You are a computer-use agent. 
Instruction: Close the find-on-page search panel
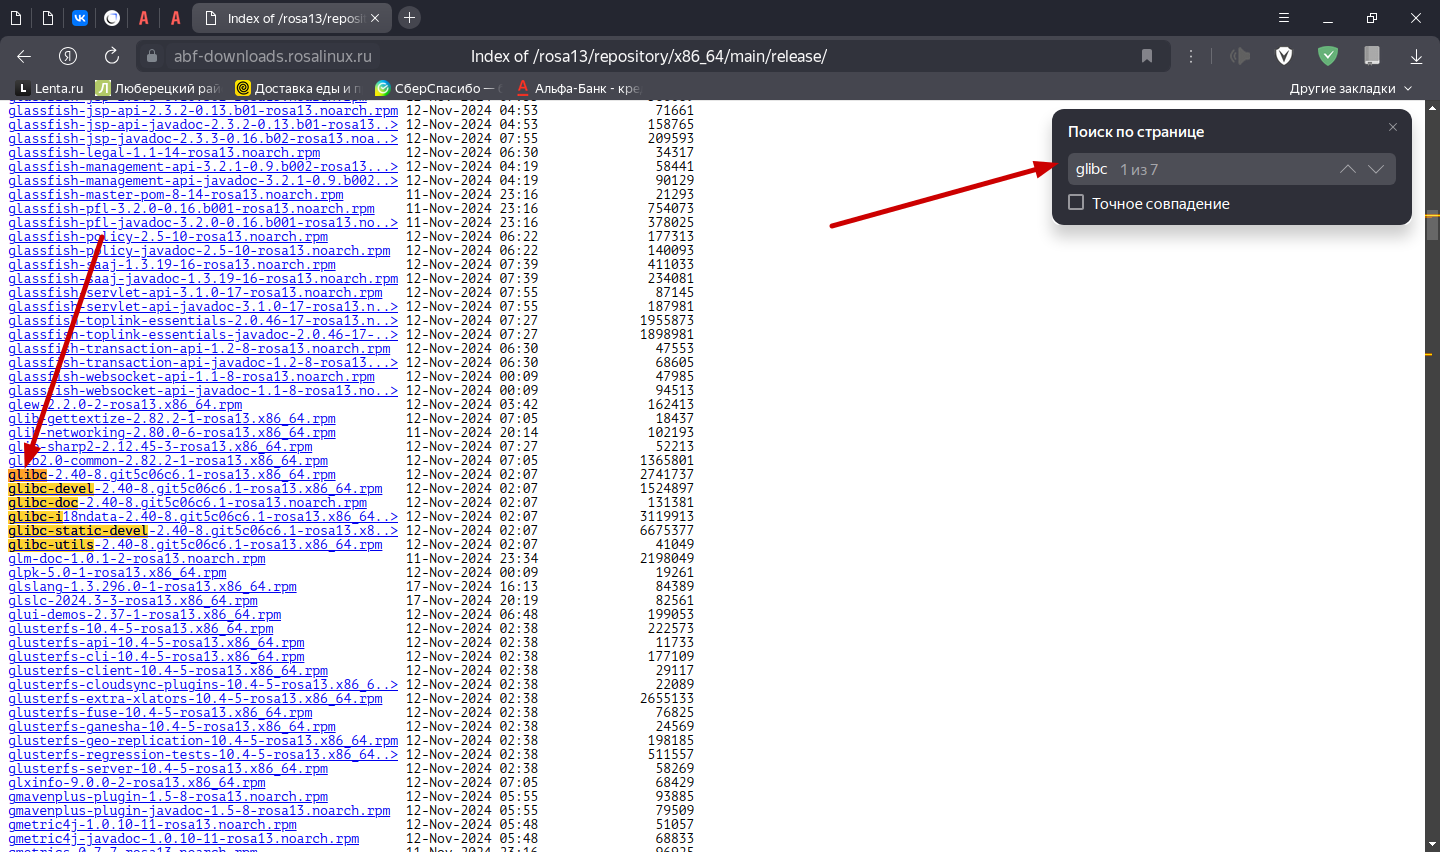[1393, 127]
